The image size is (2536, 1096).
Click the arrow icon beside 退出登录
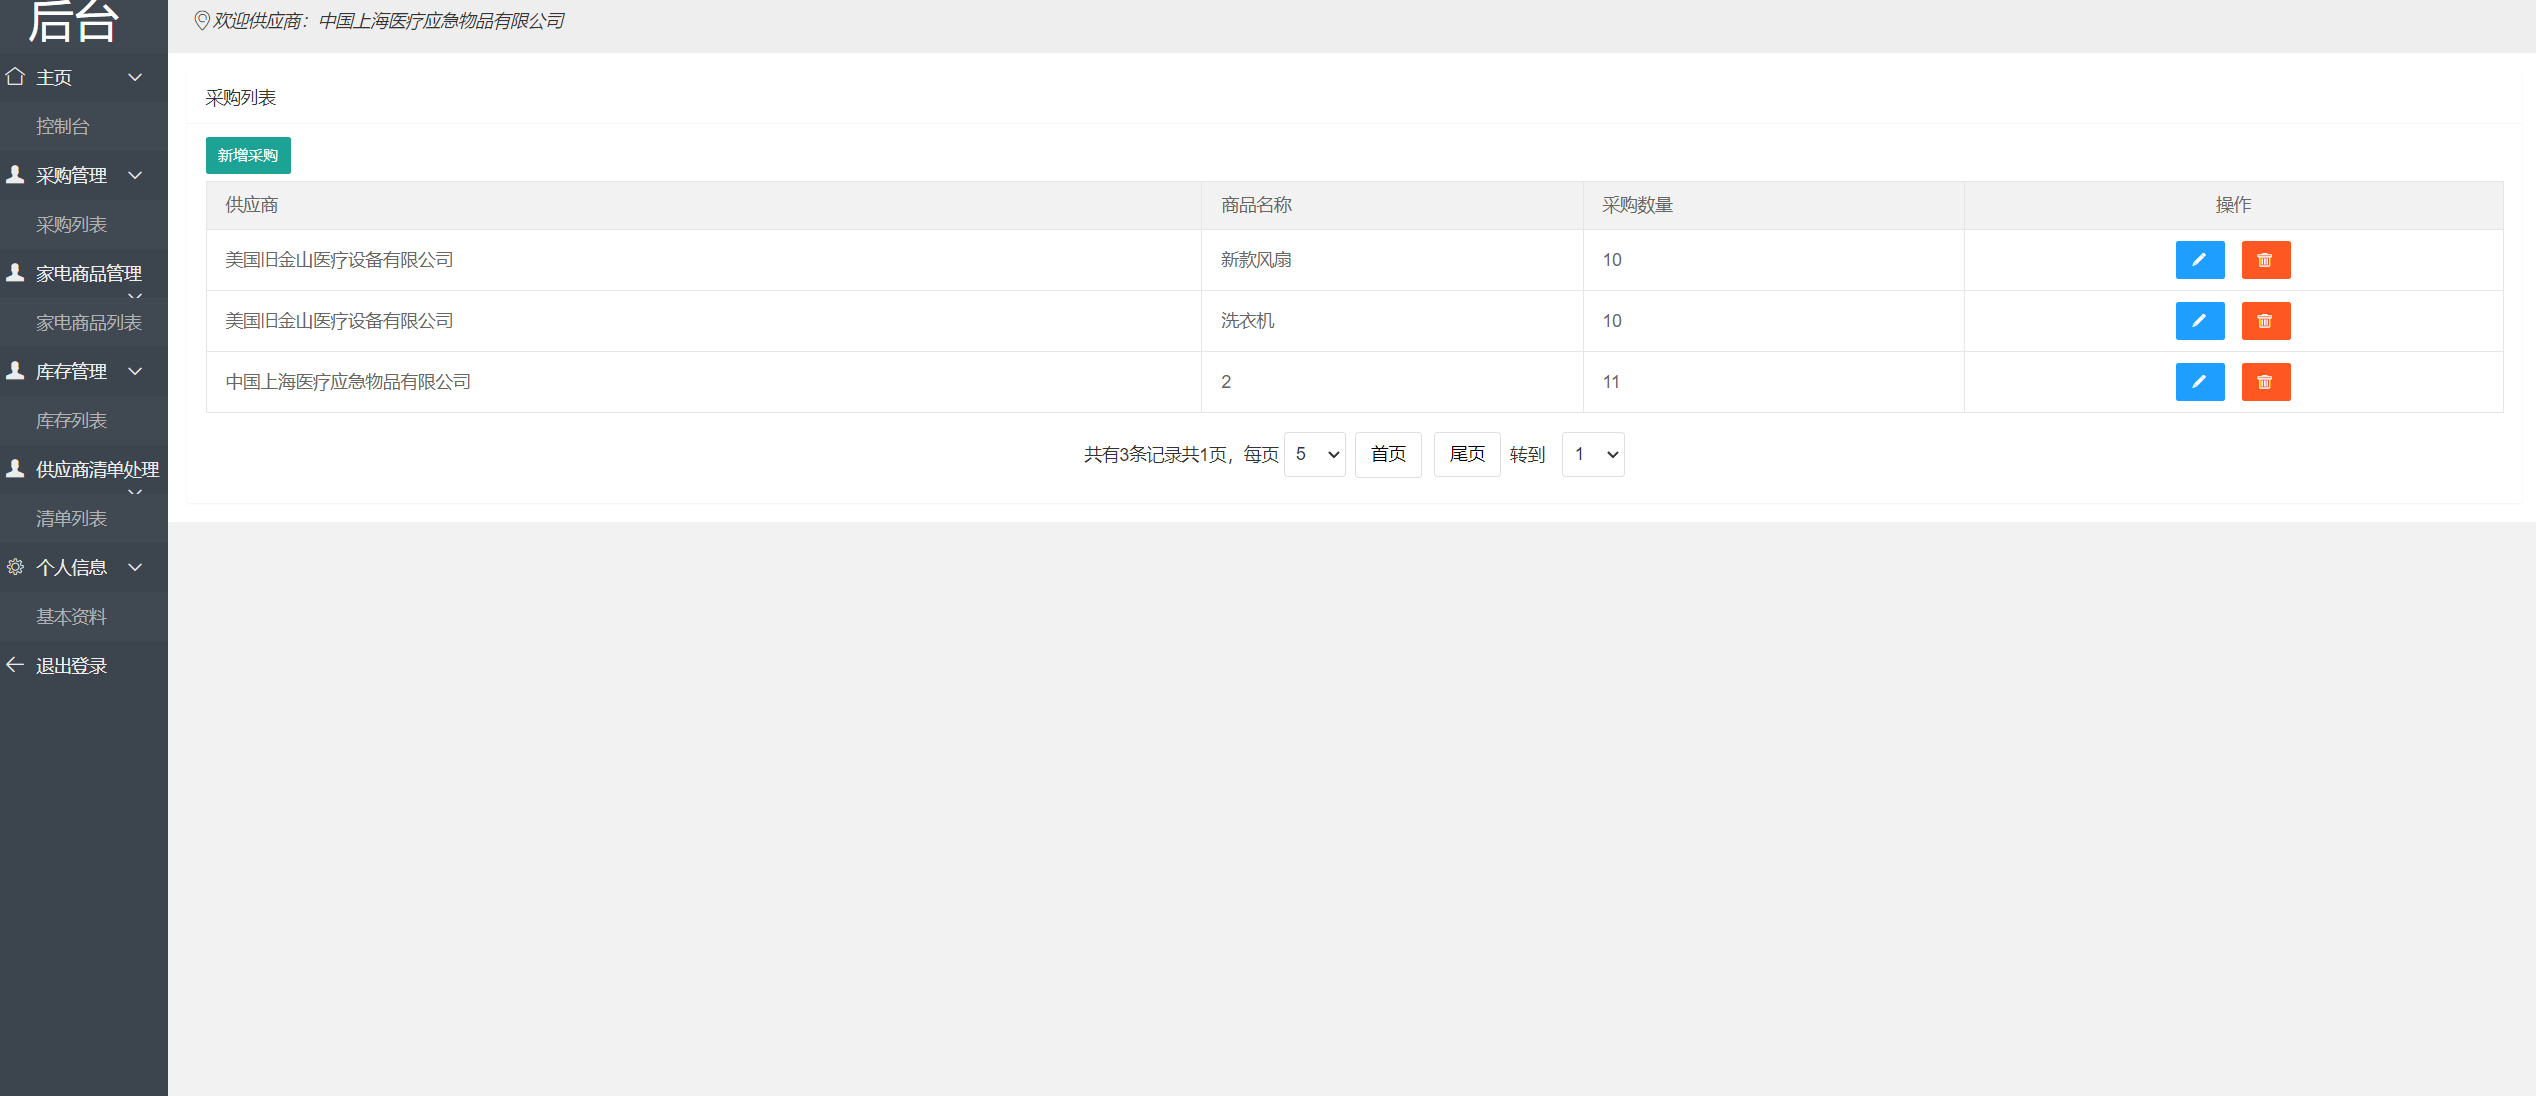[15, 665]
